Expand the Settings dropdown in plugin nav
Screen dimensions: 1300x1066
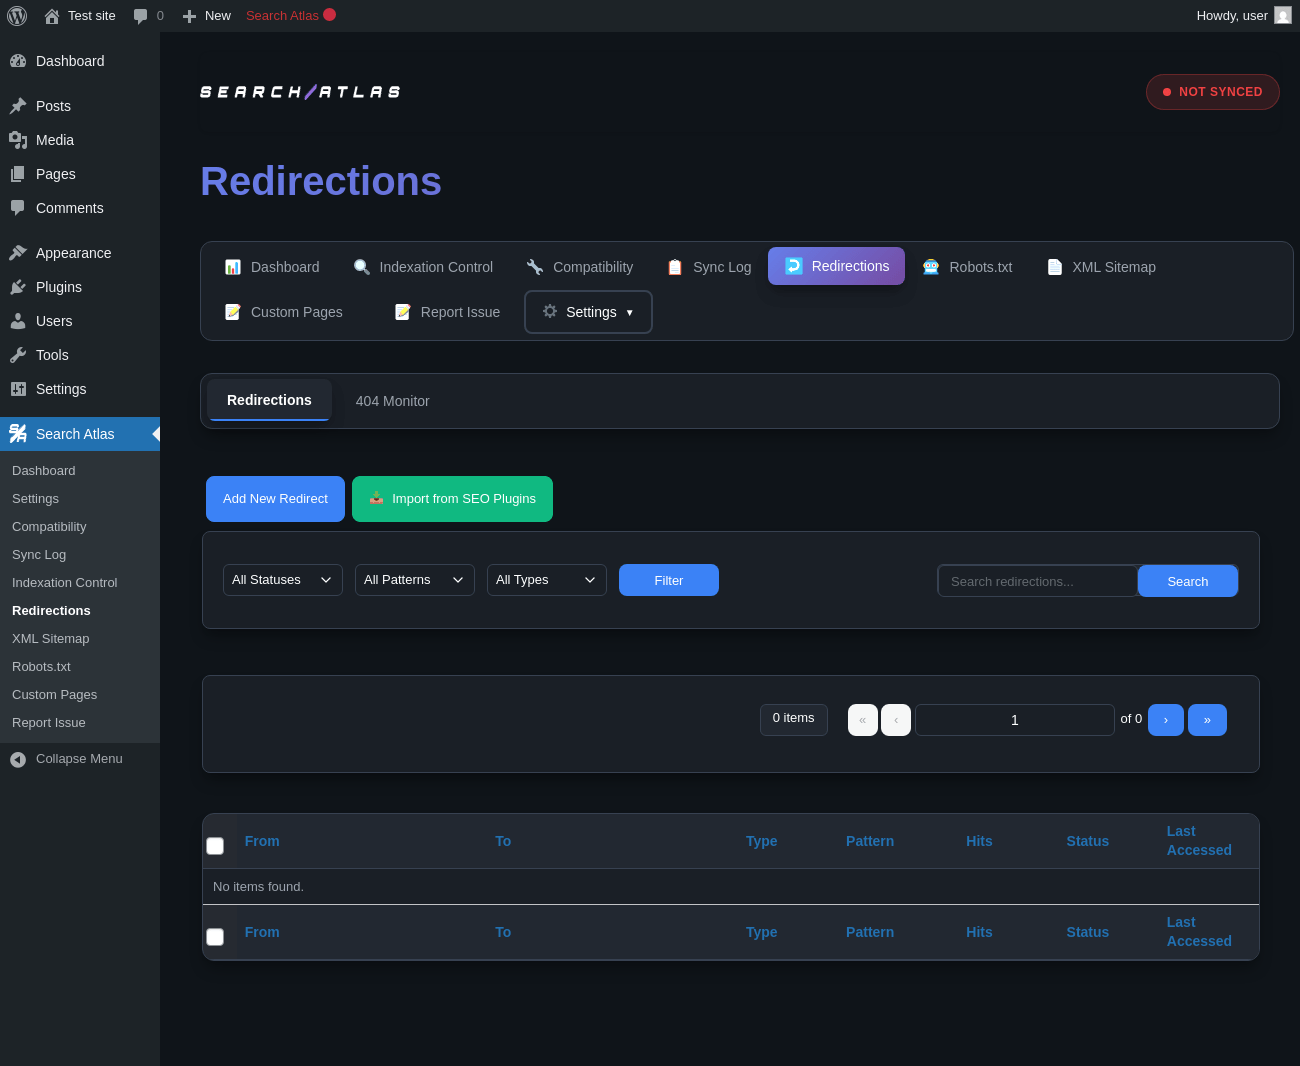click(x=588, y=312)
